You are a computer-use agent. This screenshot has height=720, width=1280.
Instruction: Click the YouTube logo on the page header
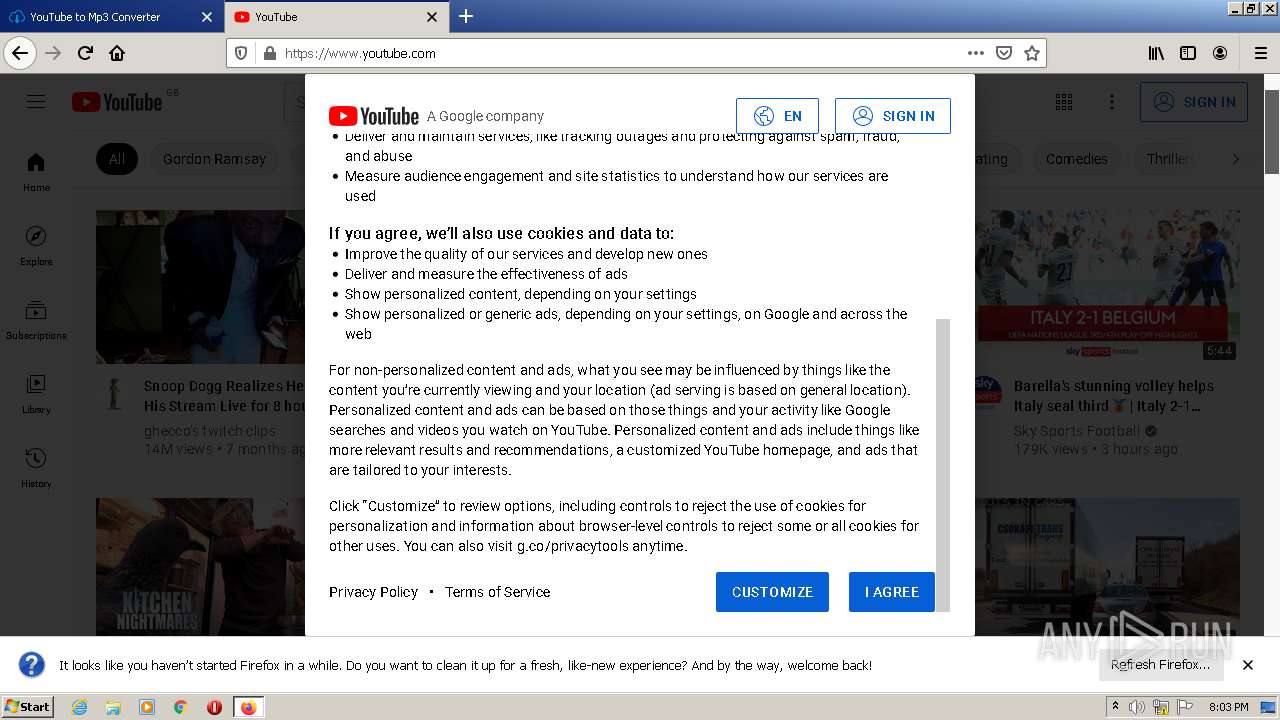pyautogui.click(x=117, y=102)
